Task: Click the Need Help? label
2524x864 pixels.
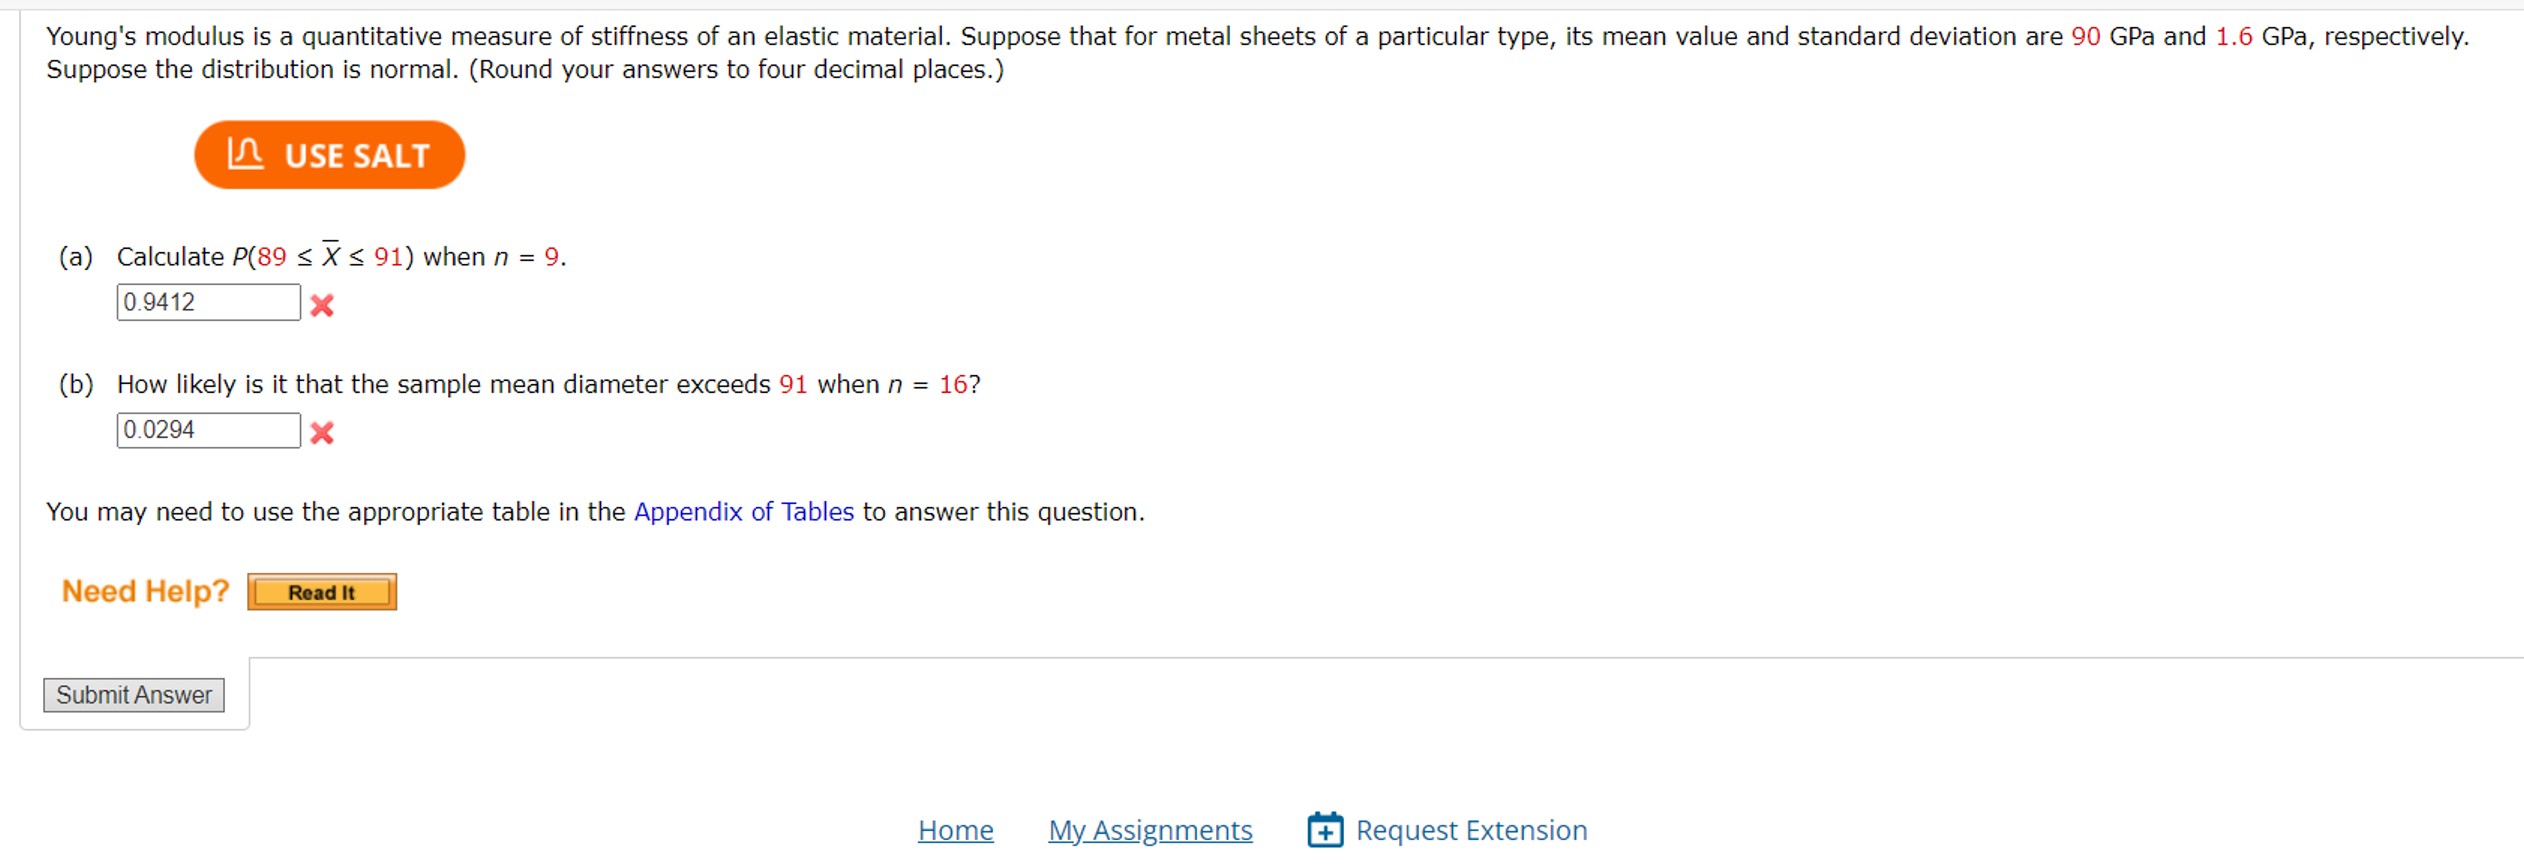Action: [144, 590]
